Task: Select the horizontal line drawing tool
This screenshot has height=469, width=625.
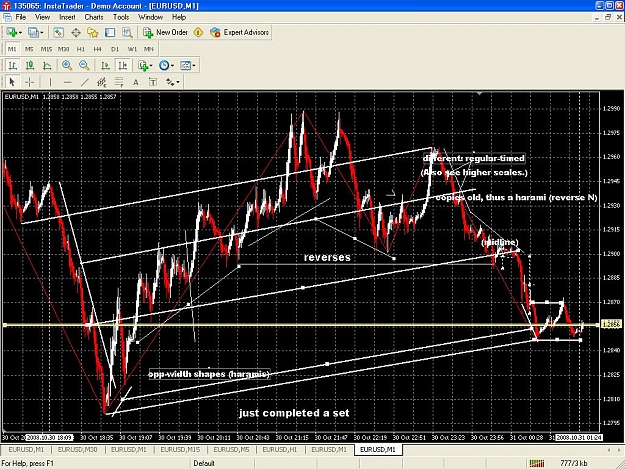Action: [x=67, y=82]
